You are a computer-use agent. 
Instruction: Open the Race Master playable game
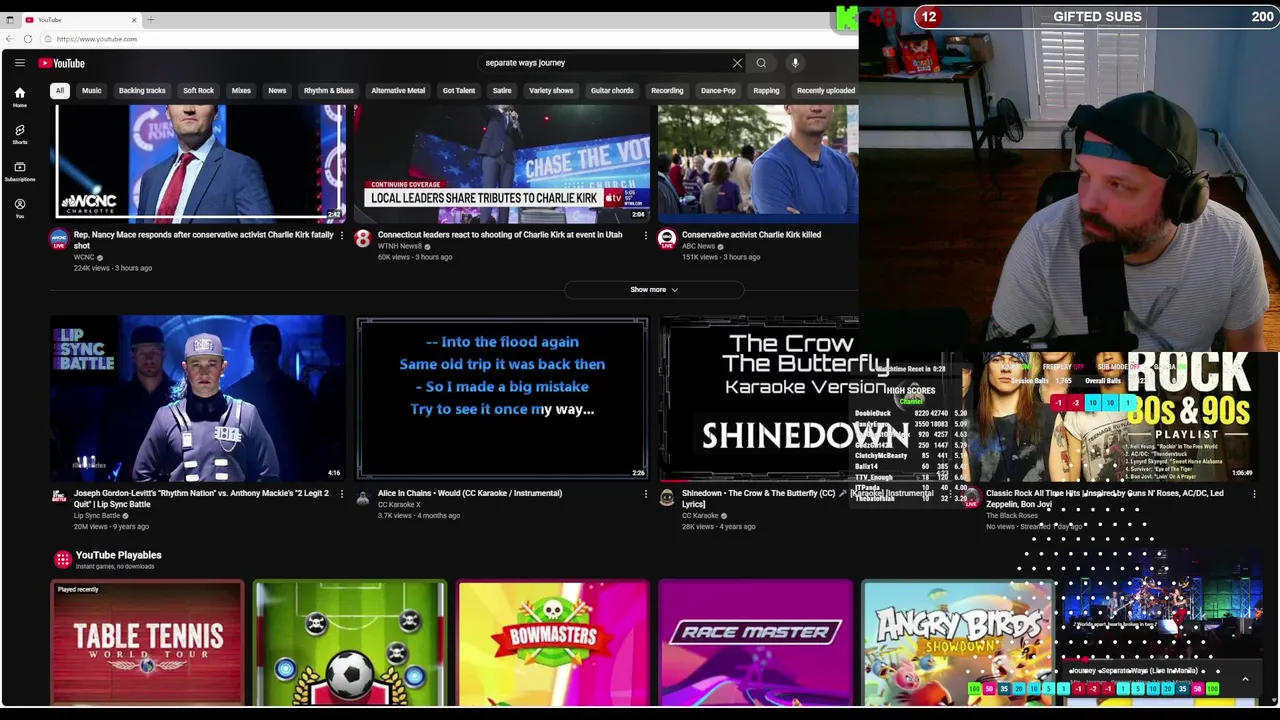[x=755, y=643]
